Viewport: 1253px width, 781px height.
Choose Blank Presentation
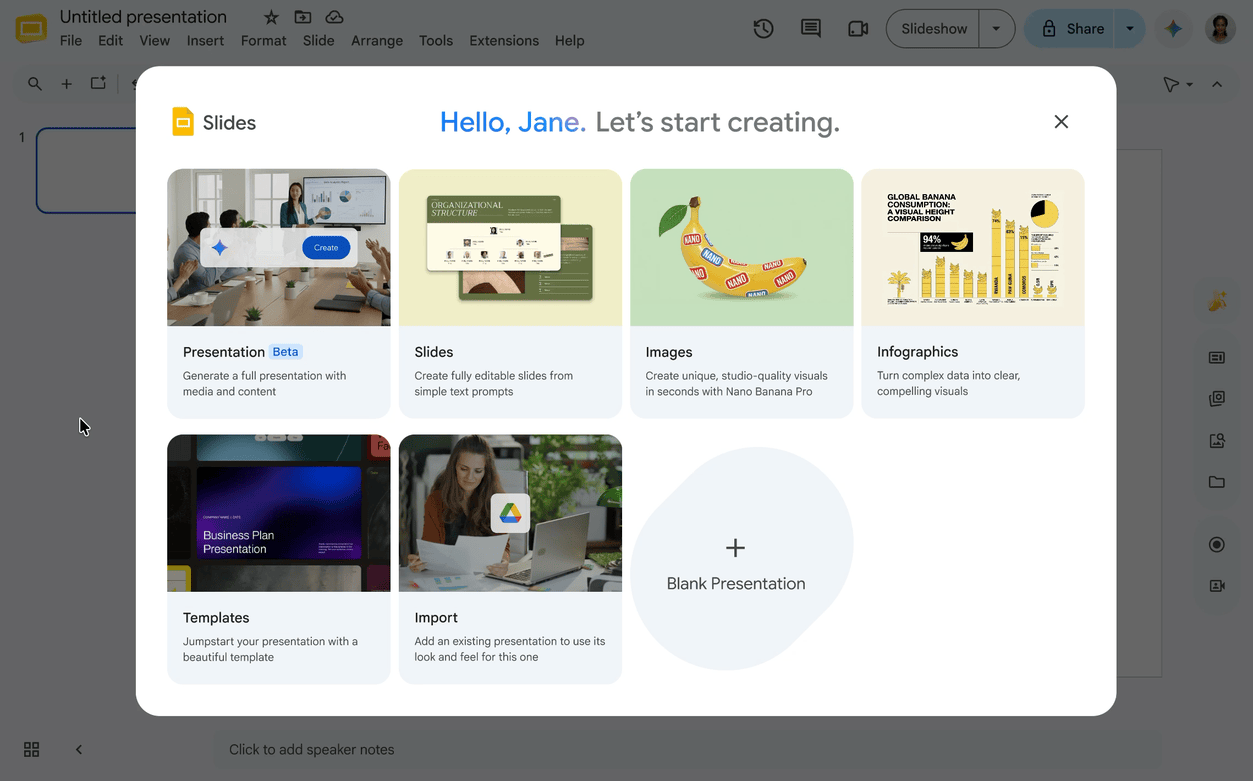(741, 559)
